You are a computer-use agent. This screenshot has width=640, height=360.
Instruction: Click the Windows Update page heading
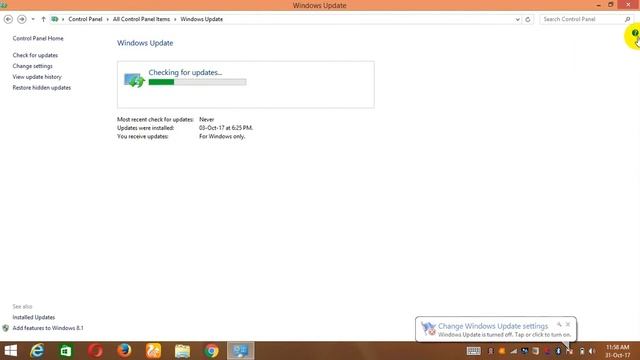(x=145, y=43)
